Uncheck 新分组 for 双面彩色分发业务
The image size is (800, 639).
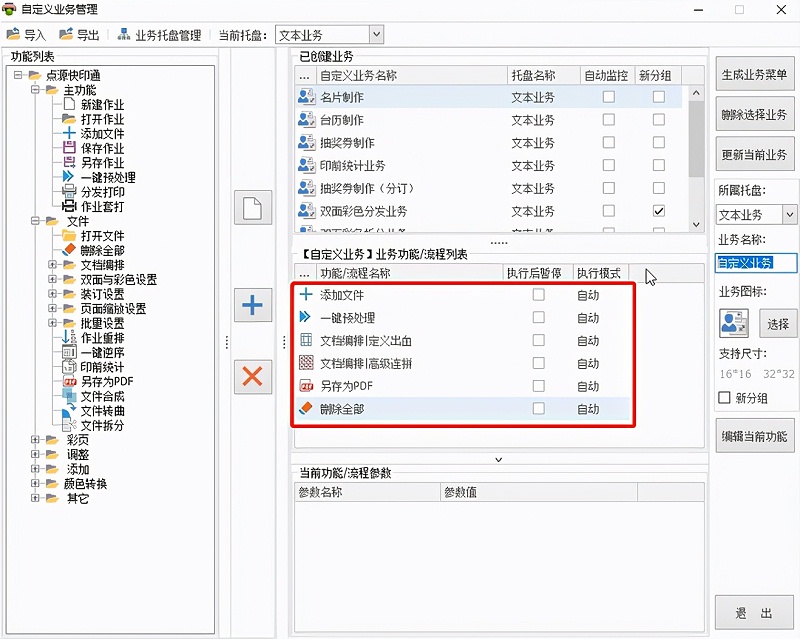pyautogui.click(x=659, y=211)
